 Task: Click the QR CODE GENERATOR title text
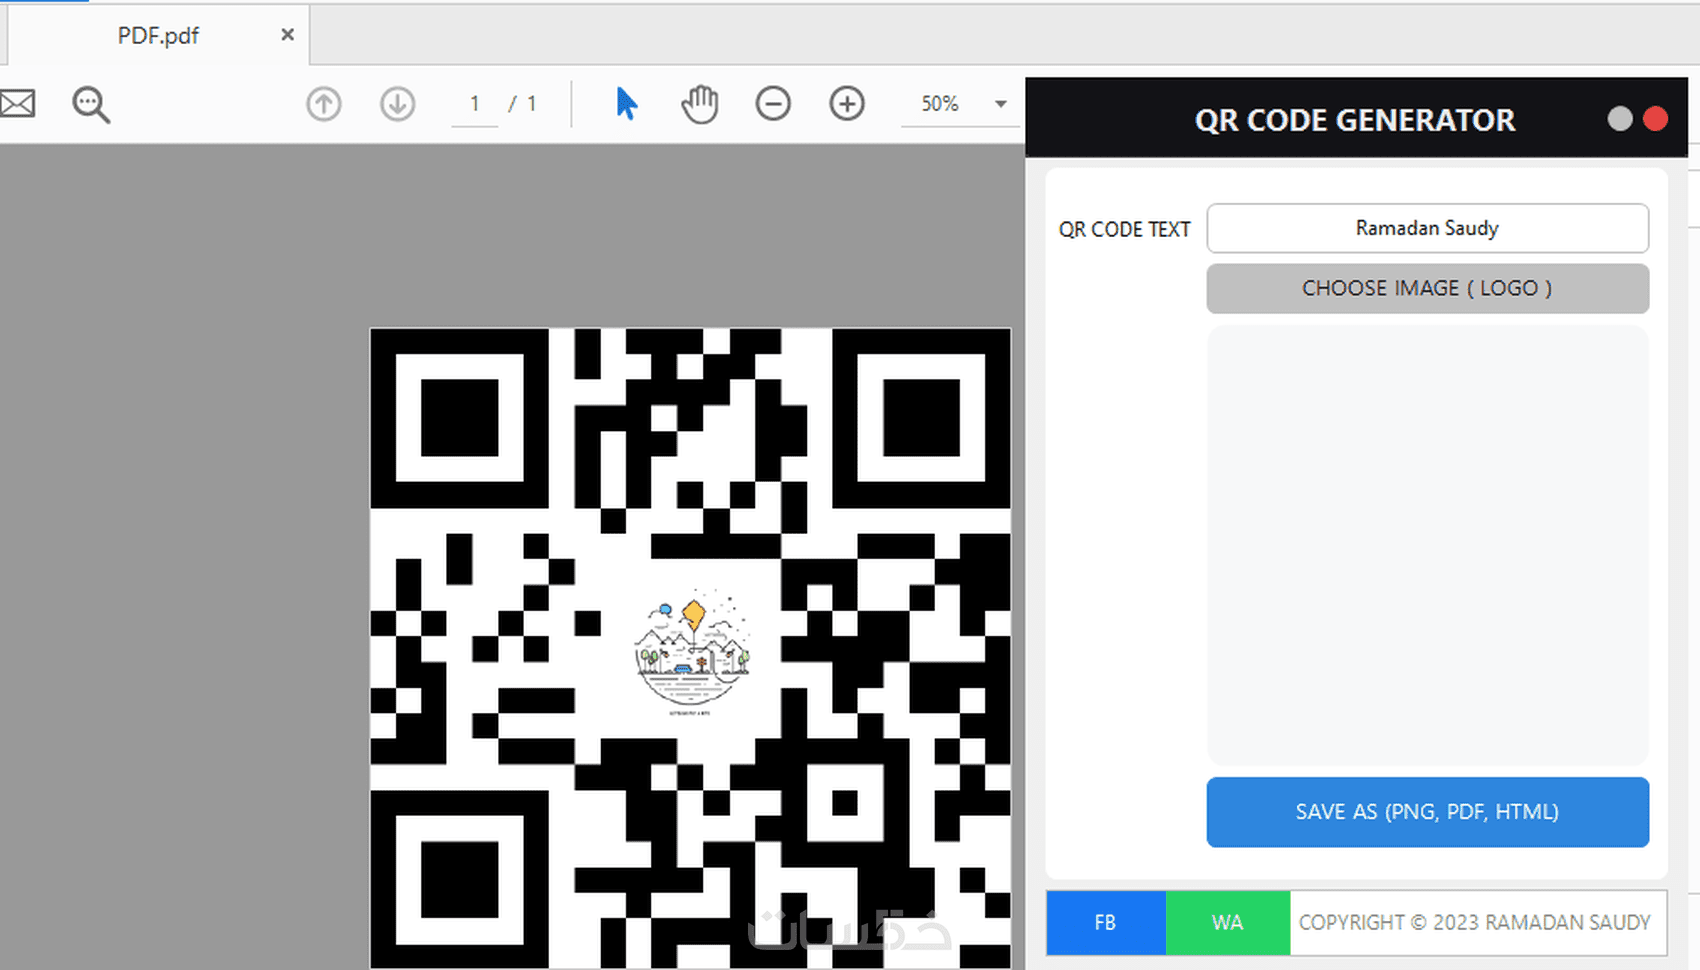1355,120
